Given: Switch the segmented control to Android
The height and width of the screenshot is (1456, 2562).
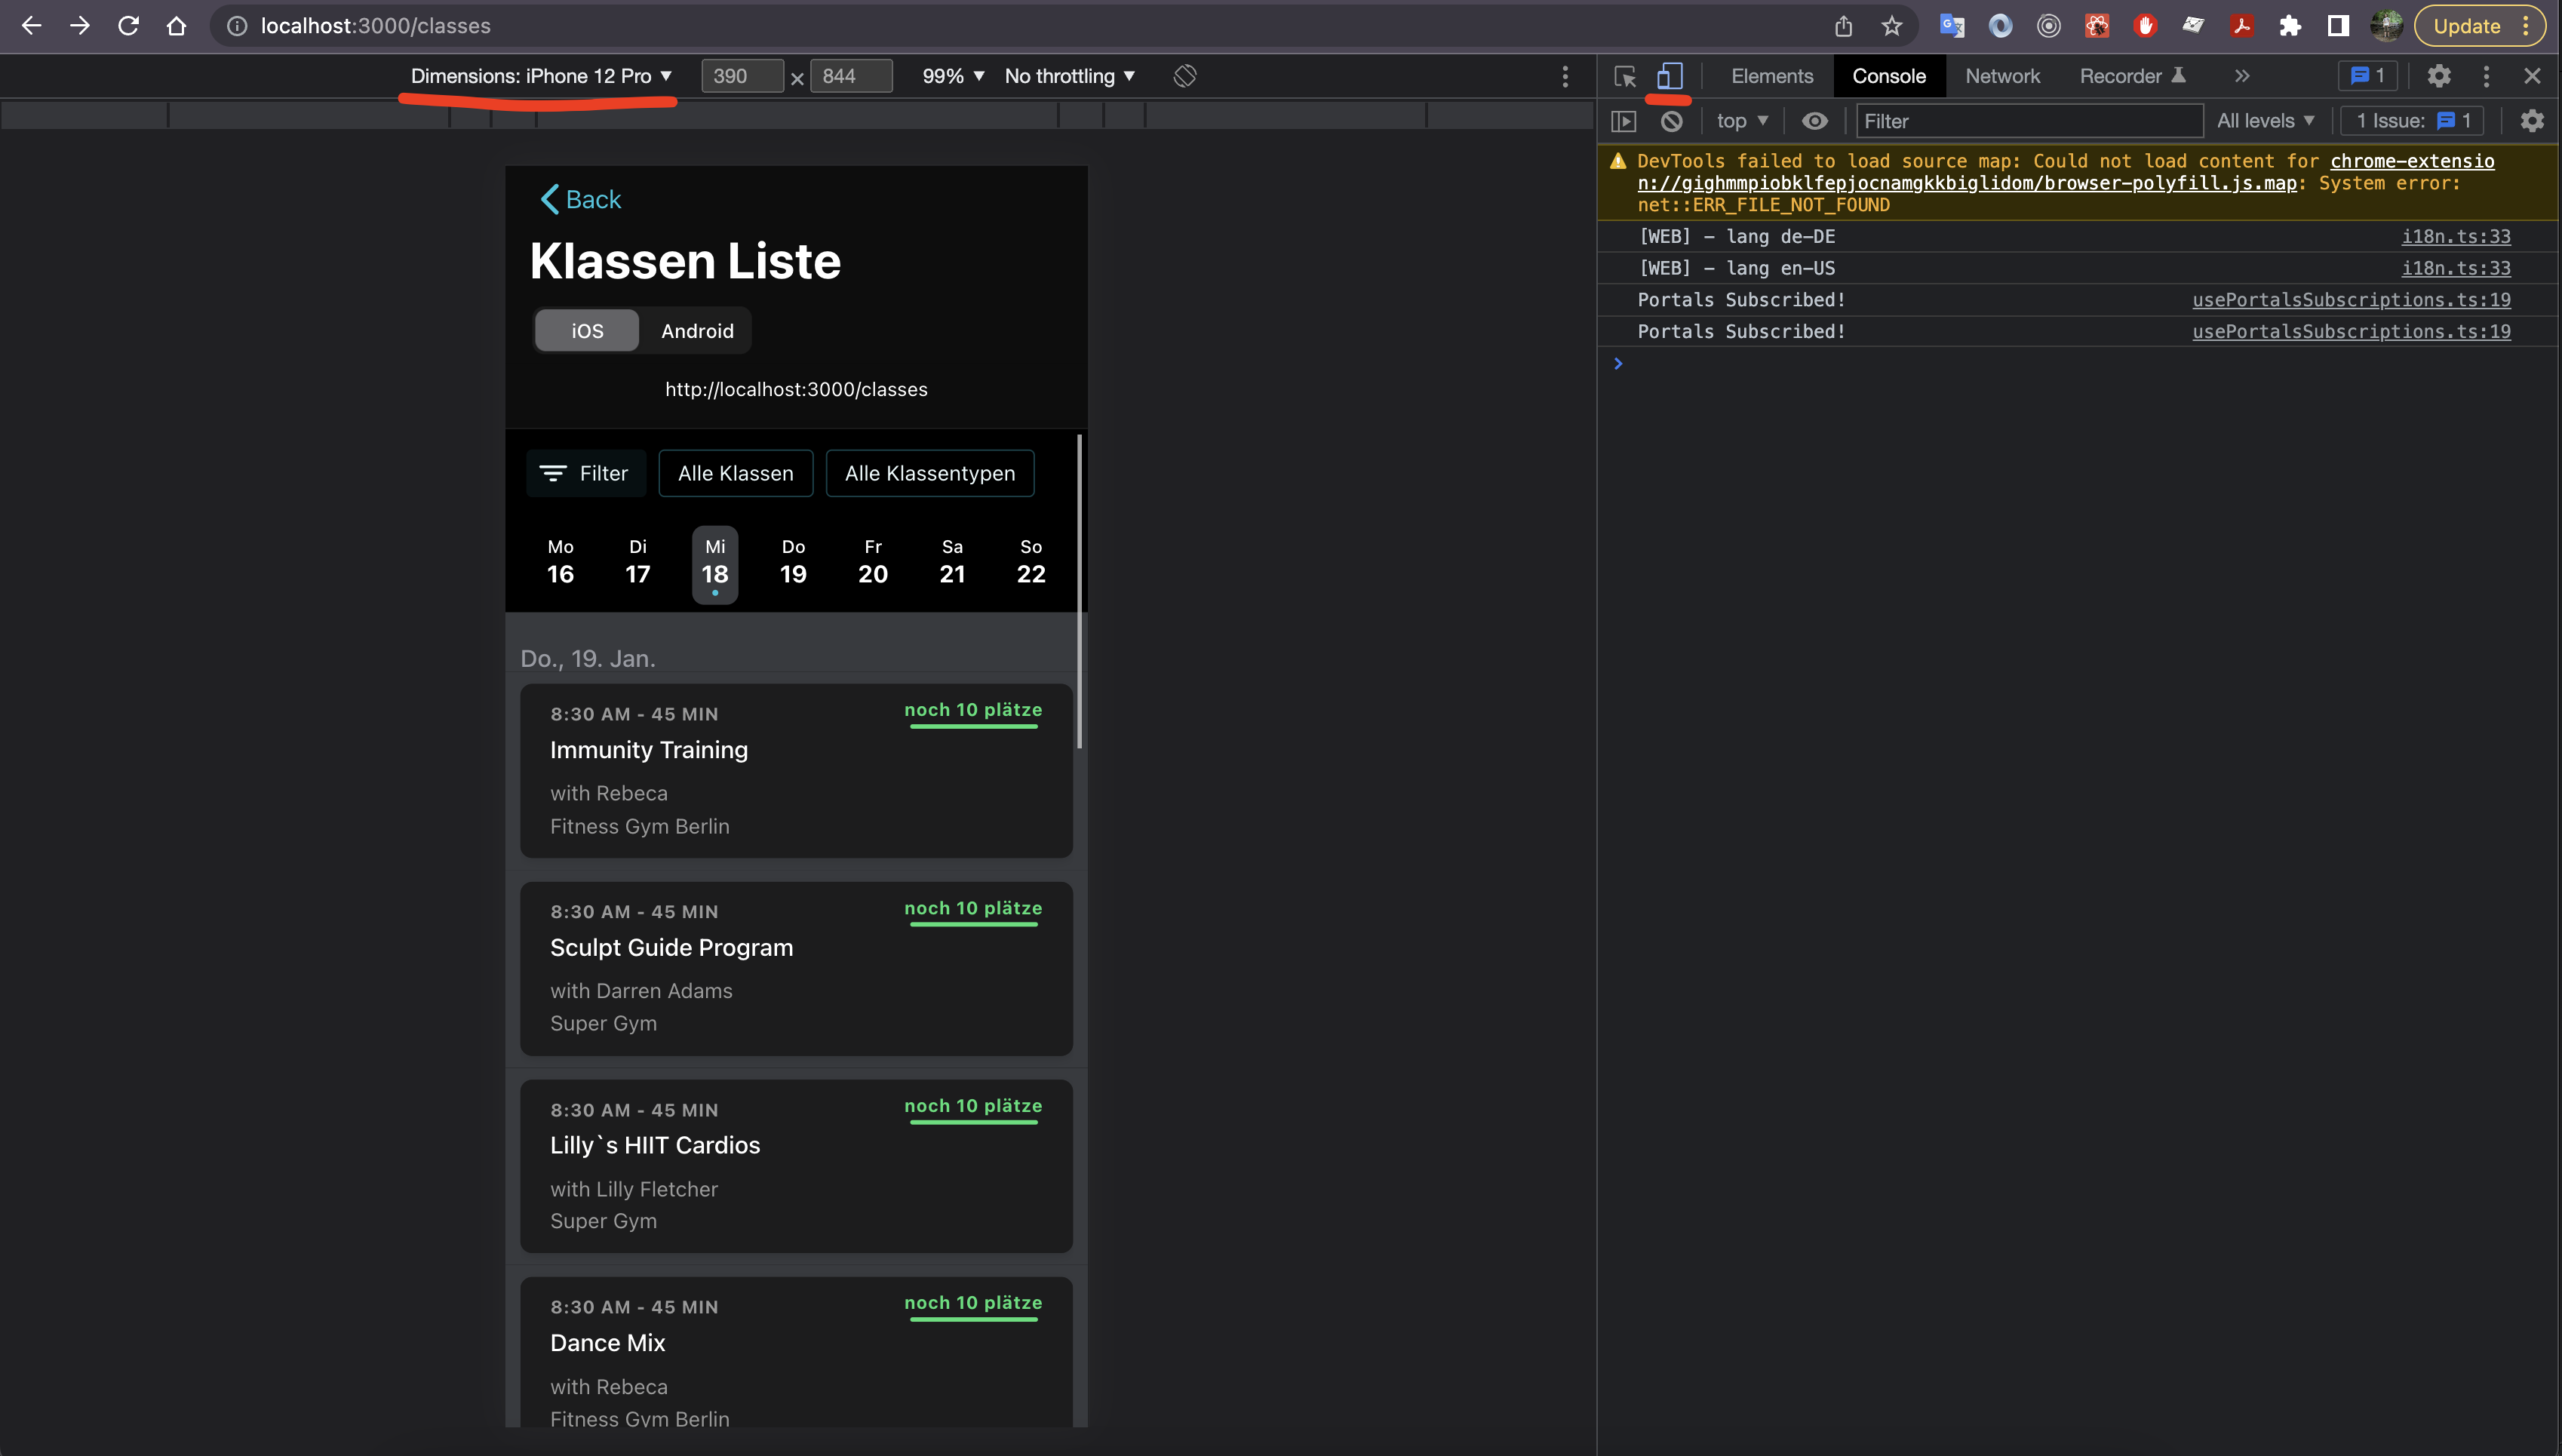Looking at the screenshot, I should (697, 331).
